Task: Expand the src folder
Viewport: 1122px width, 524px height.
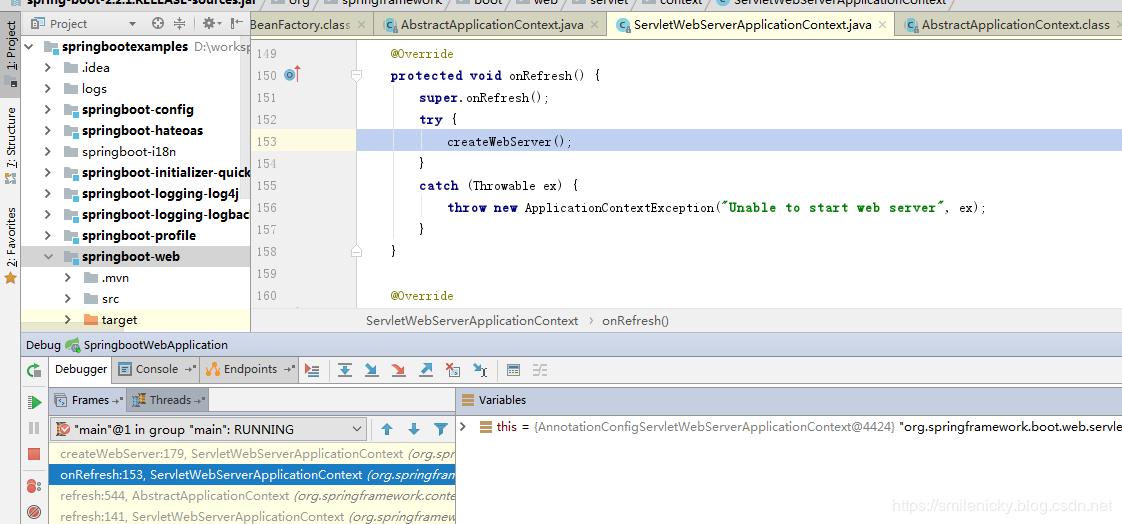Action: click(x=68, y=299)
